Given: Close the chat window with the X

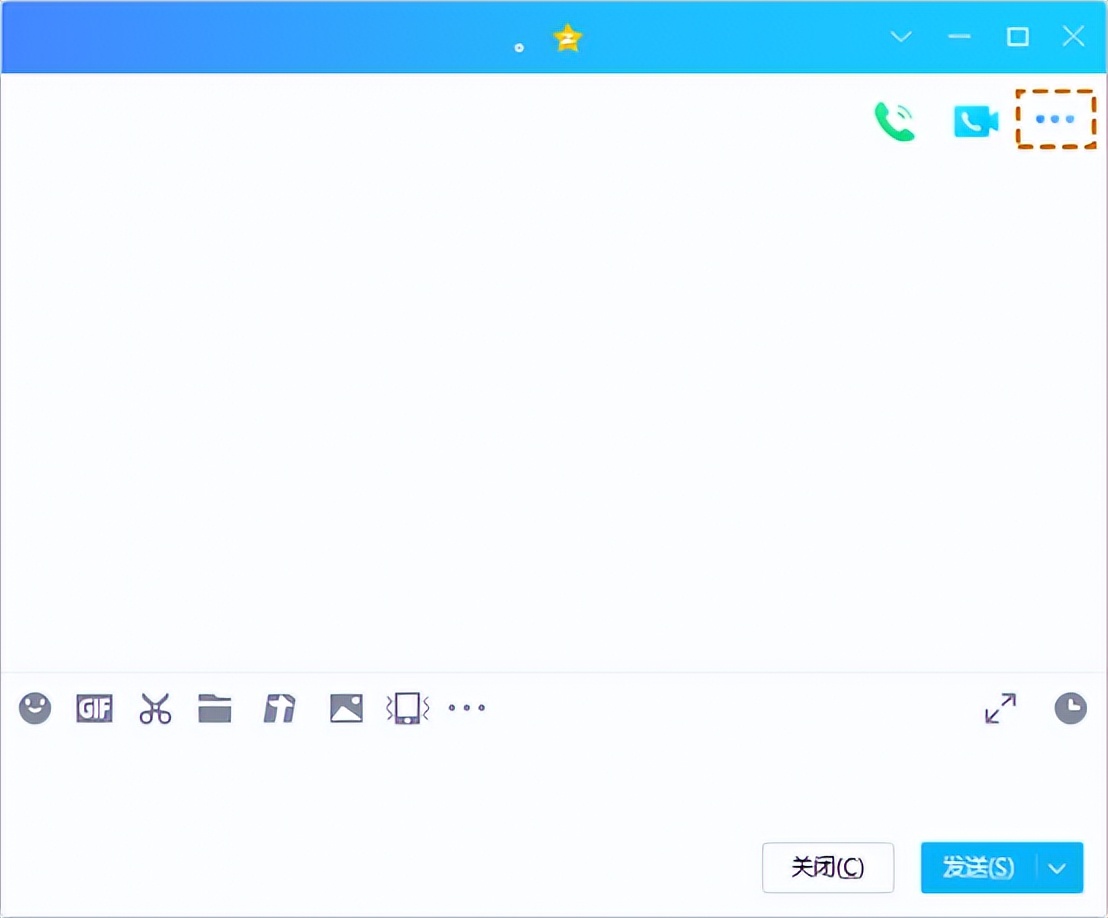Looking at the screenshot, I should 1073,36.
